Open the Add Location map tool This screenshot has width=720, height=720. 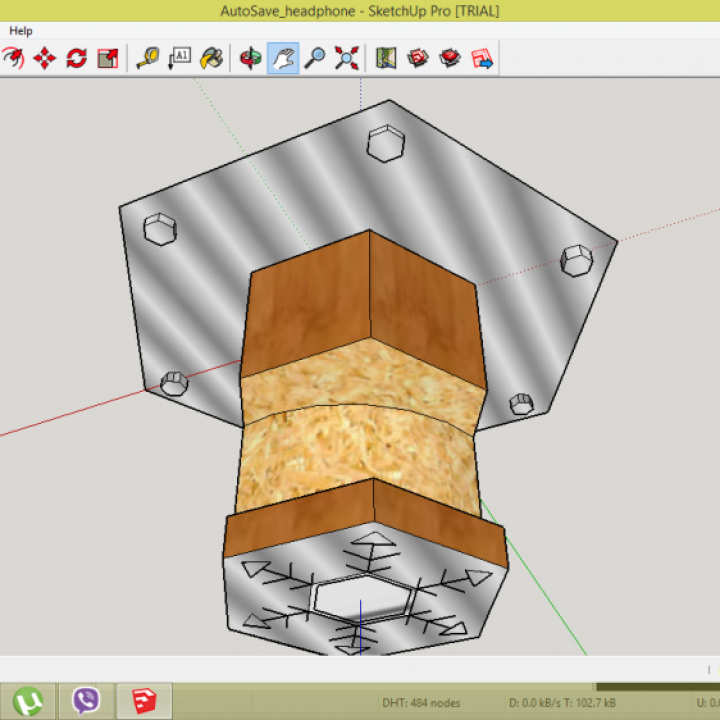(386, 58)
